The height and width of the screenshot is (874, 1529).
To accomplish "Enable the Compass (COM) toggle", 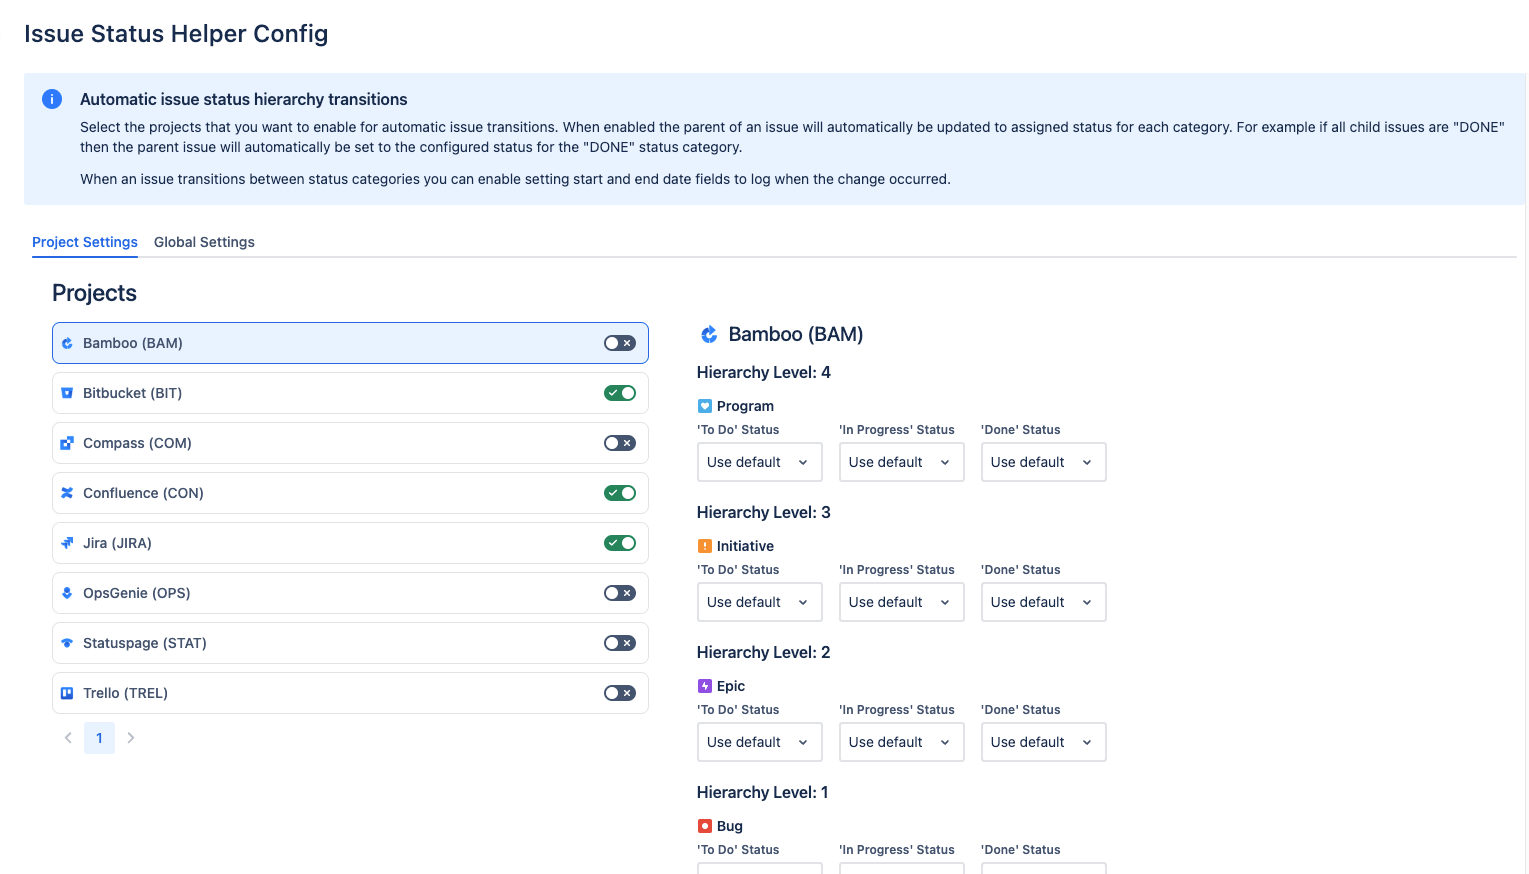I will click(620, 443).
